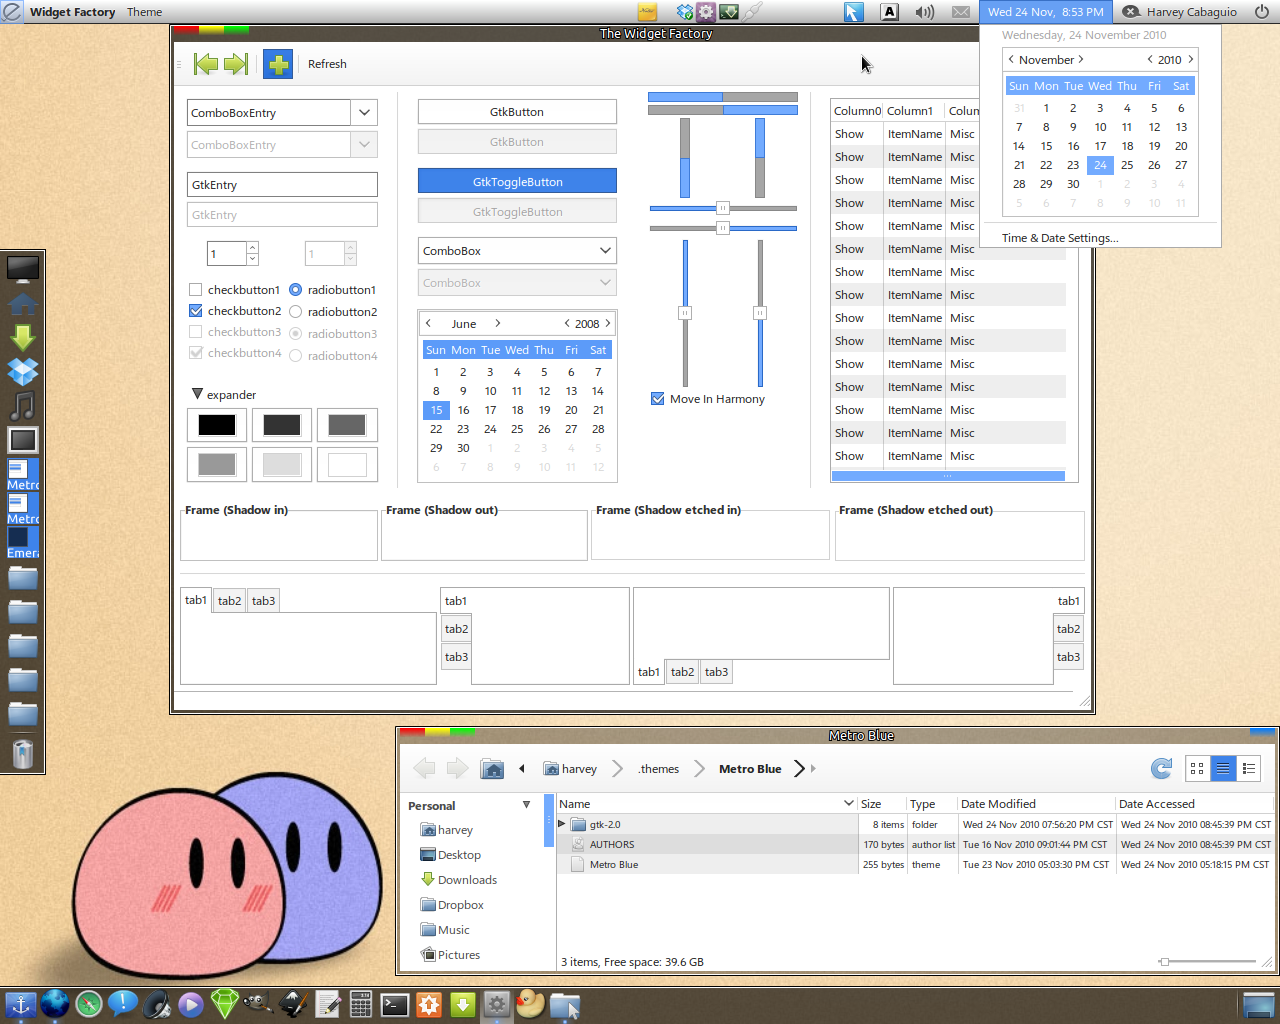1280x1024 pixels.
Task: Go to next year after 2010 in panel calendar
Action: pyautogui.click(x=1191, y=59)
